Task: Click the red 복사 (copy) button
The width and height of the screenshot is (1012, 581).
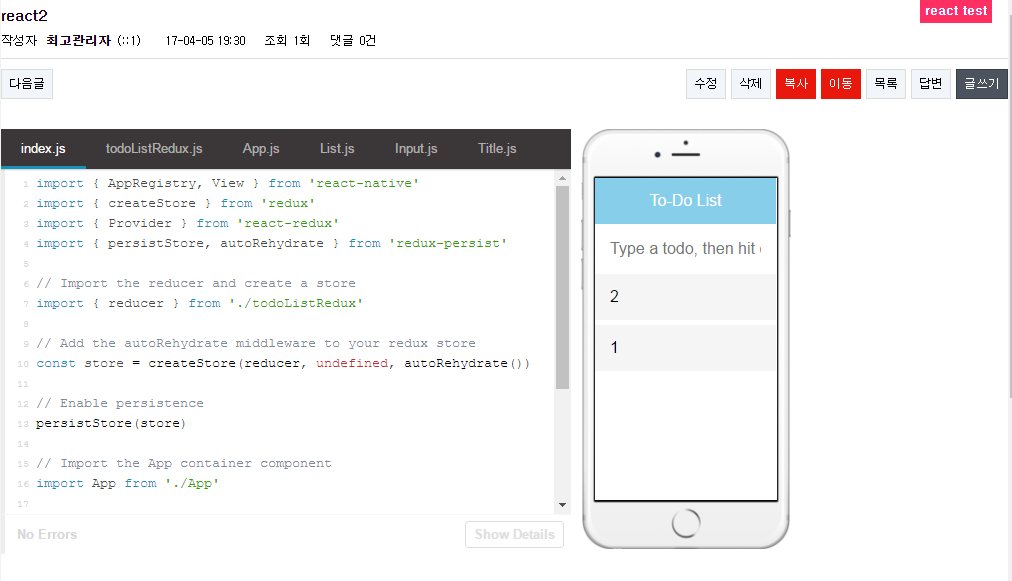Action: (796, 84)
